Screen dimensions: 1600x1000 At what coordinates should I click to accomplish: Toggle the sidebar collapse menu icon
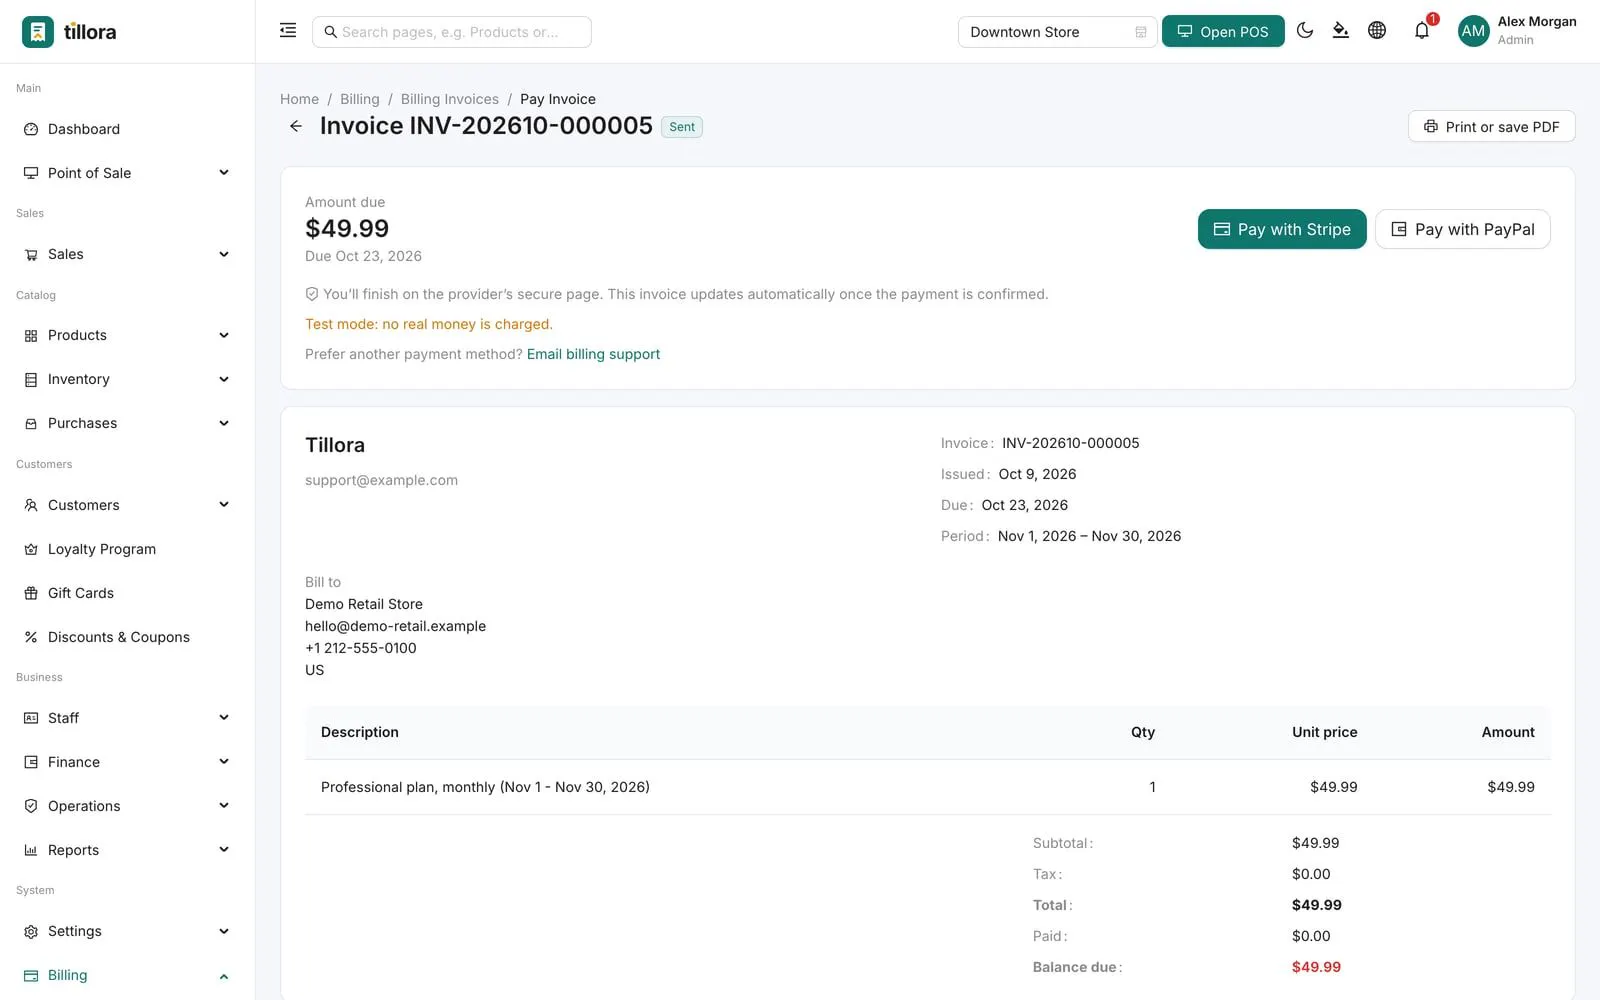coord(288,31)
